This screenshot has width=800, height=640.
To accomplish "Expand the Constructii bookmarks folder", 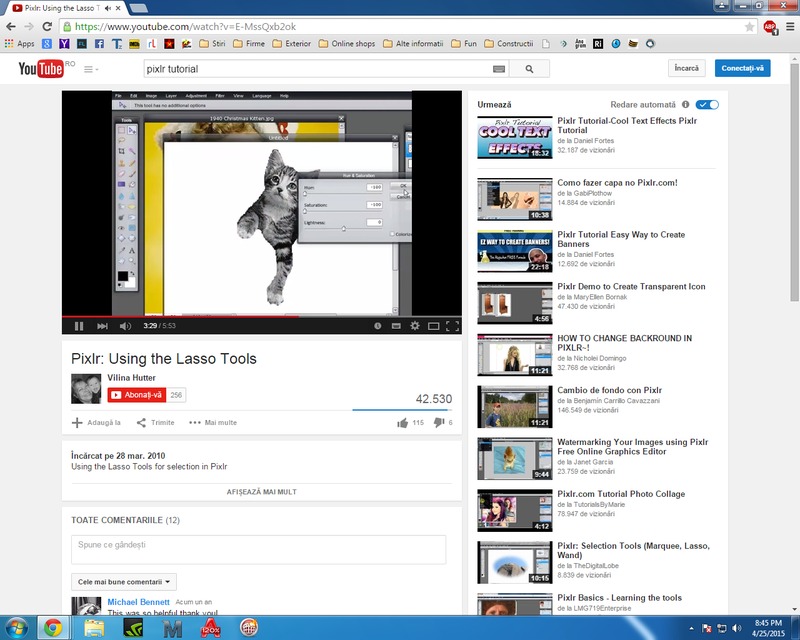I will pyautogui.click(x=509, y=44).
